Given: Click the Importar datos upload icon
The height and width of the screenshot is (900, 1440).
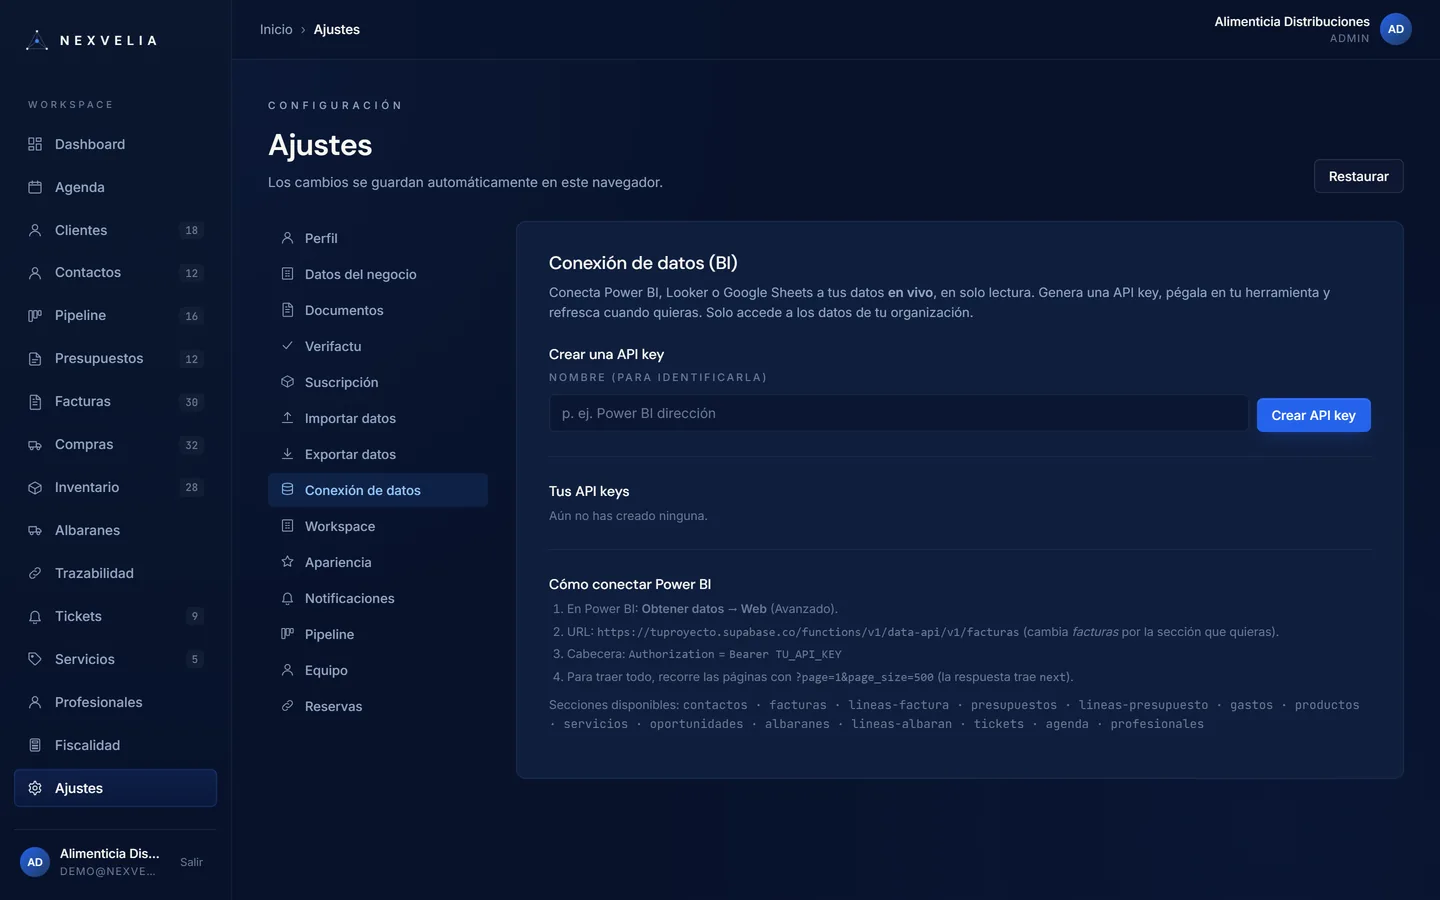Looking at the screenshot, I should (287, 418).
